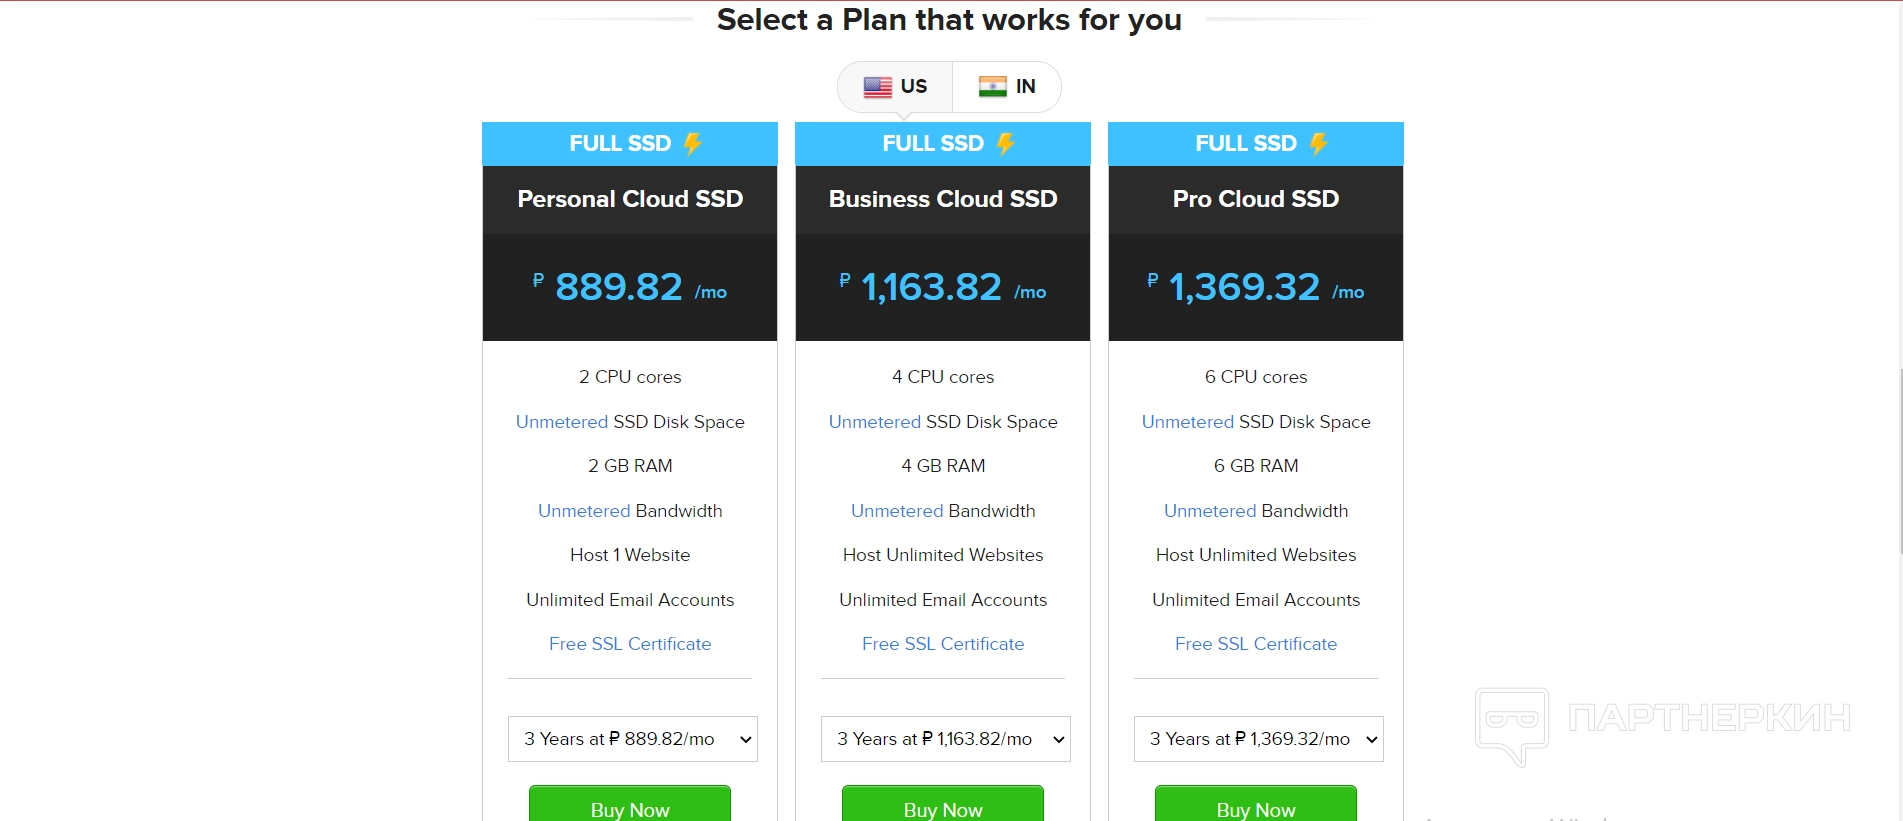Switch to the IN server location tab

(x=1007, y=87)
